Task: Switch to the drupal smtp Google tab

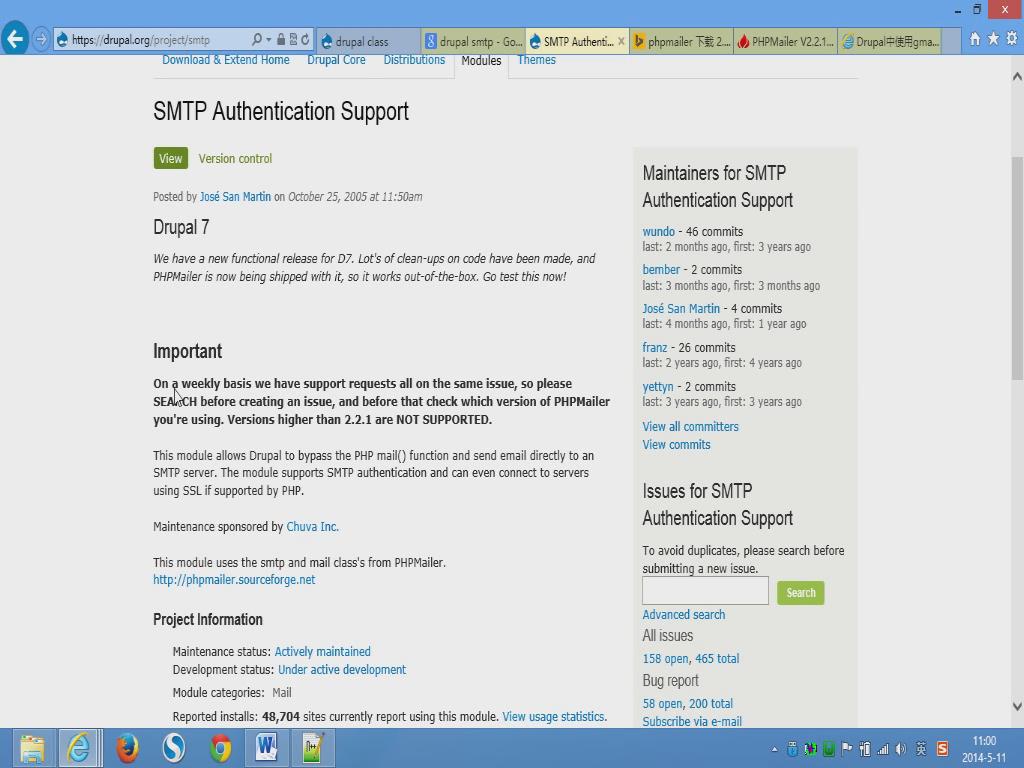Action: [x=473, y=41]
